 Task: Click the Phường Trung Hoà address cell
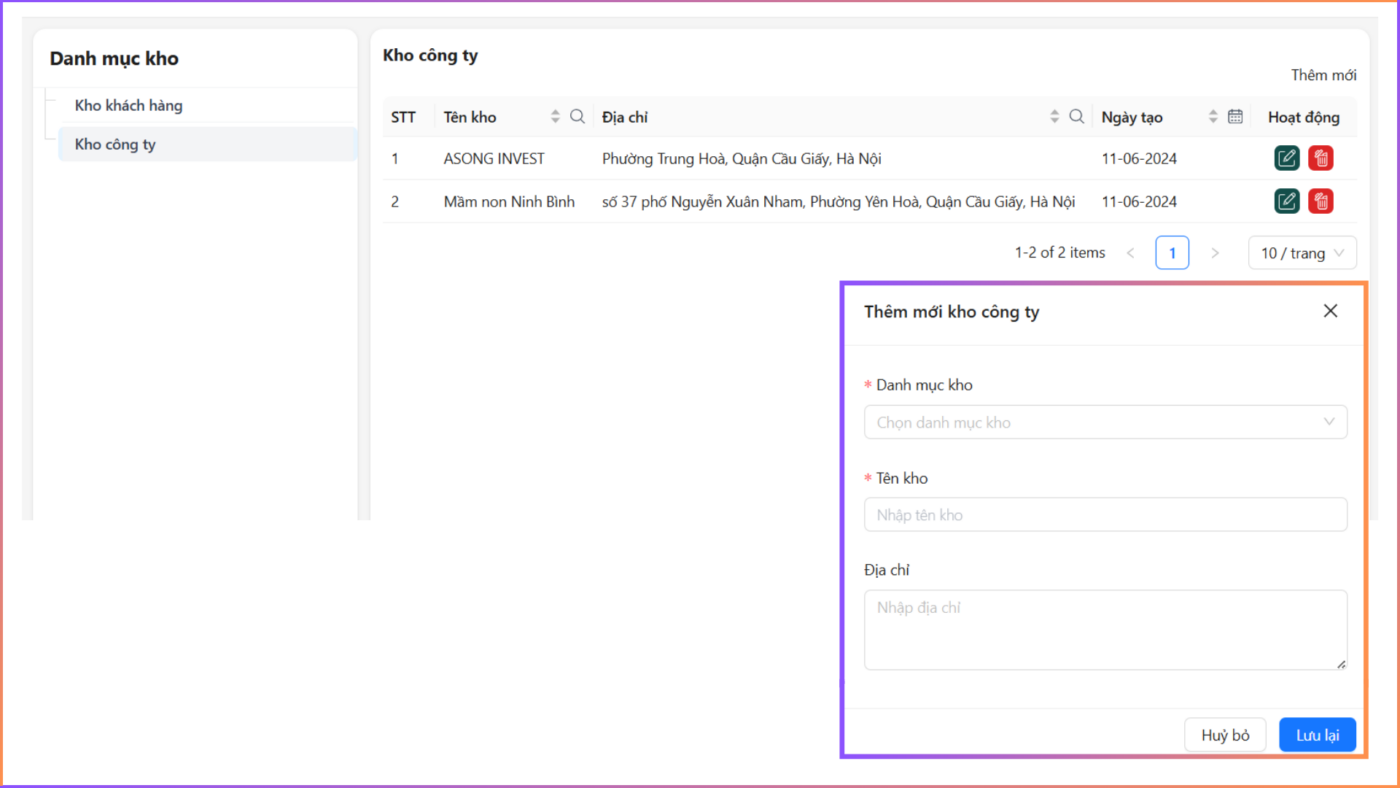pos(741,158)
